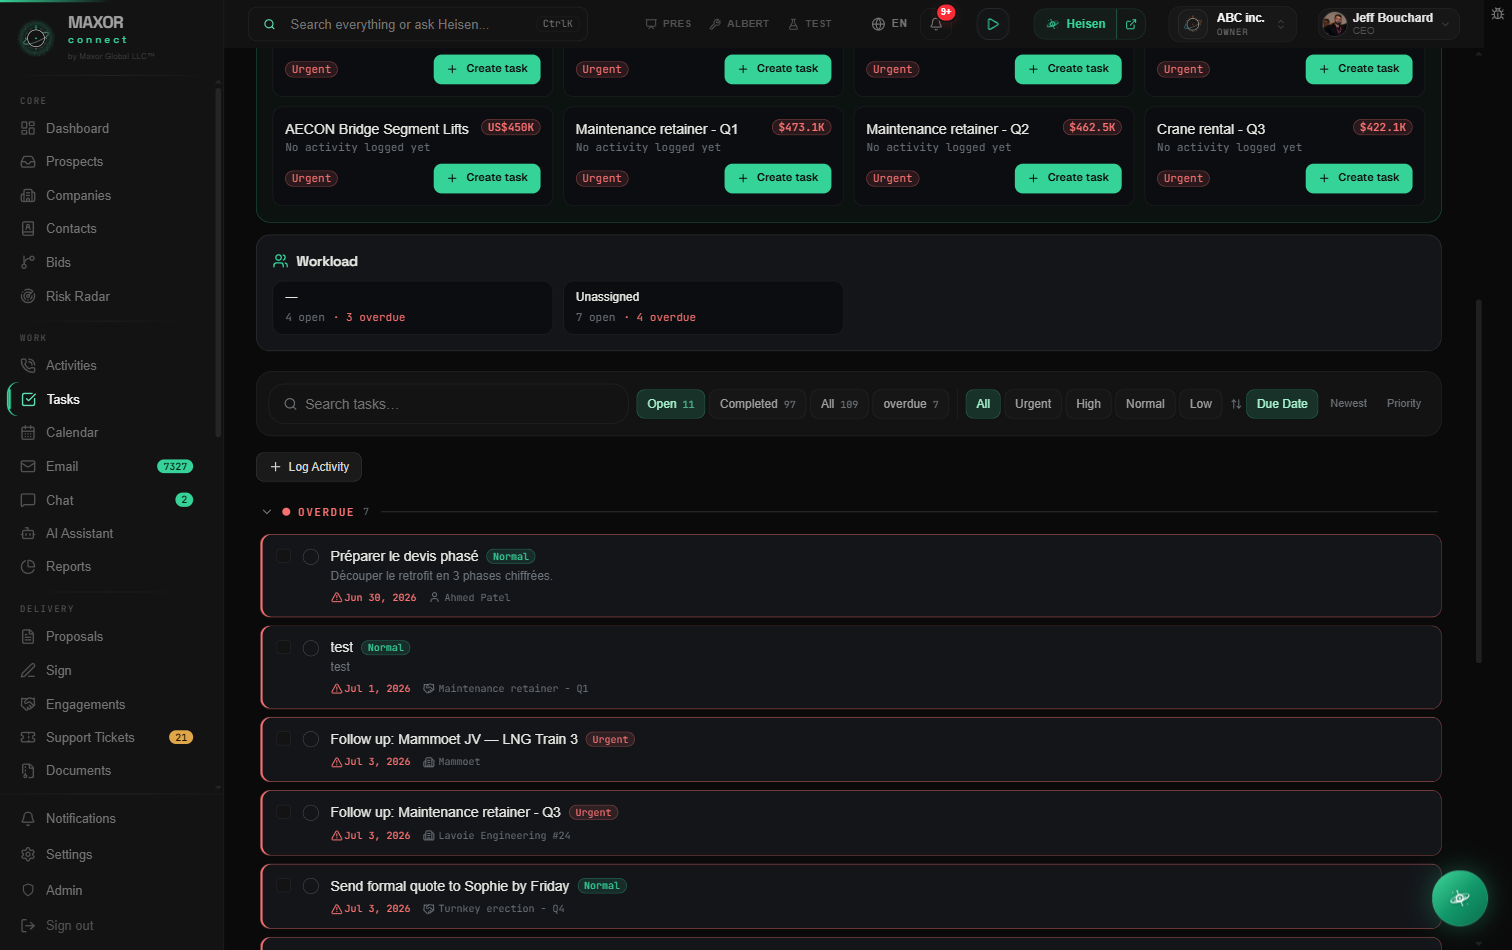Open Chat from the sidebar
This screenshot has height=950, width=1512.
tap(60, 500)
